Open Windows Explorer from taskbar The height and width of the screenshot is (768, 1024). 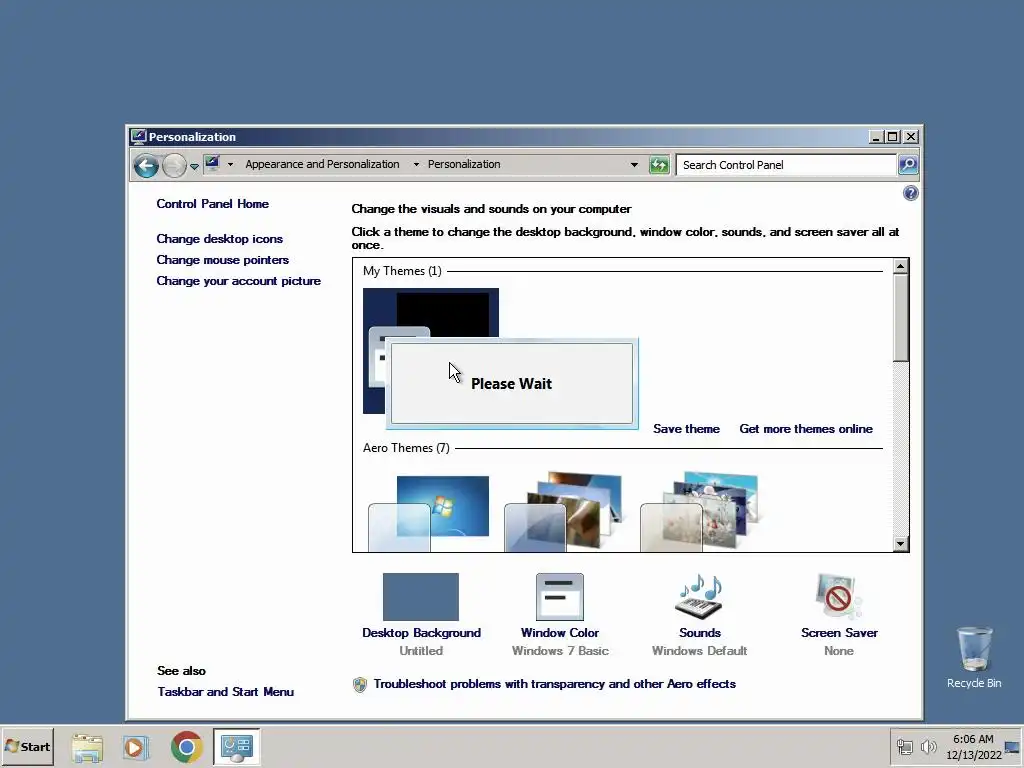(88, 747)
